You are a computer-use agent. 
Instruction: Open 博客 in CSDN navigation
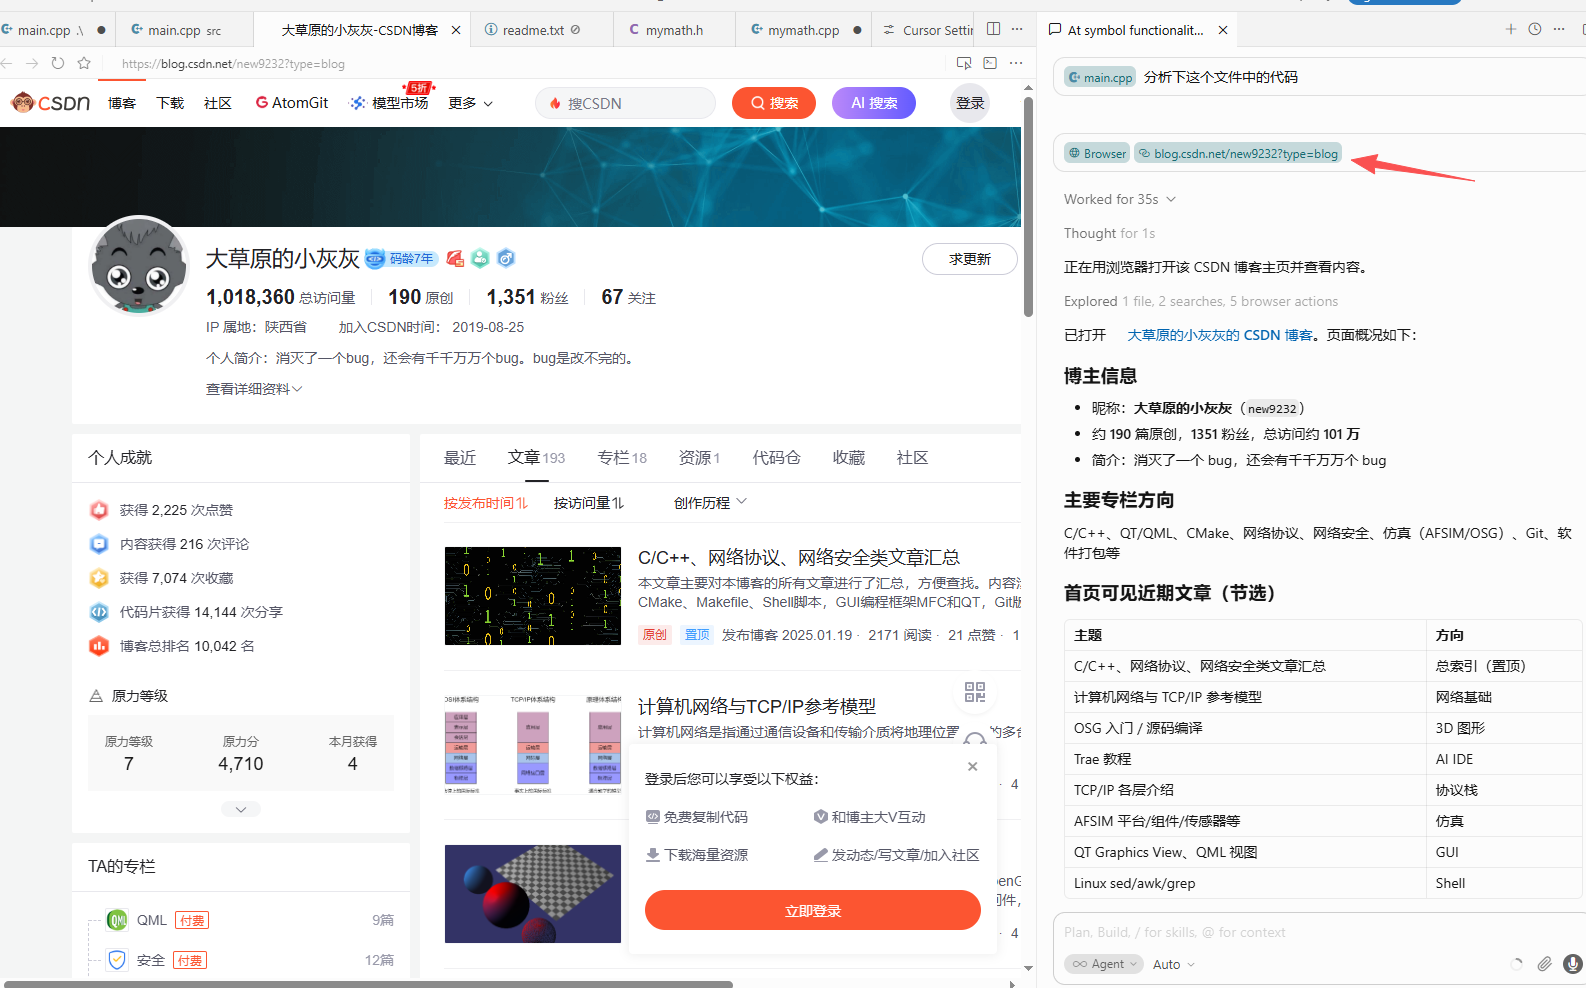click(x=122, y=103)
